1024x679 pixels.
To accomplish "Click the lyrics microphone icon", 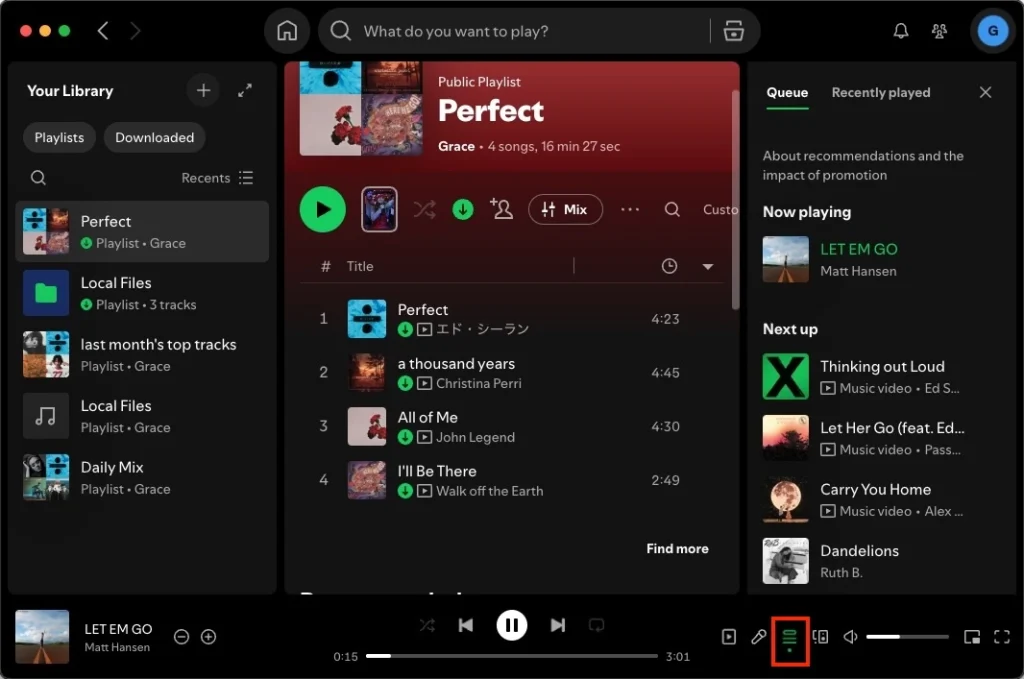I will click(x=758, y=636).
